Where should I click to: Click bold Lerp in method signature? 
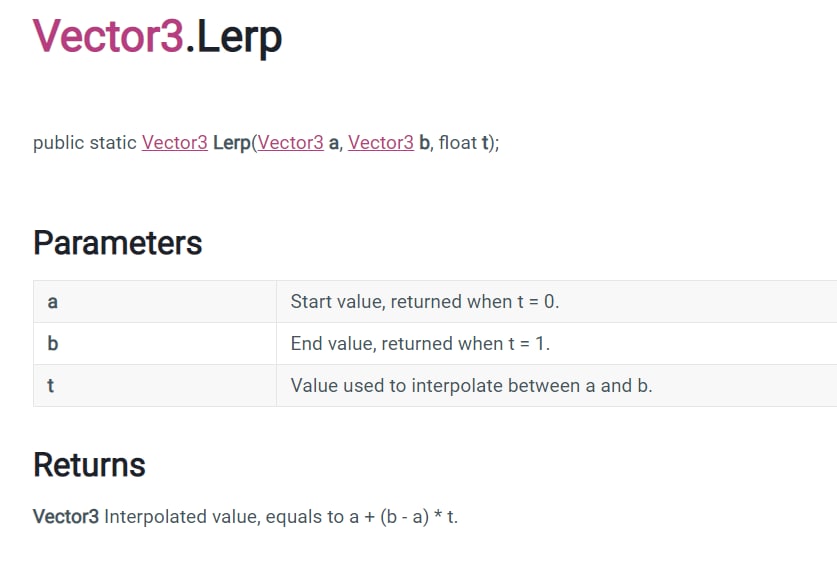(x=232, y=143)
